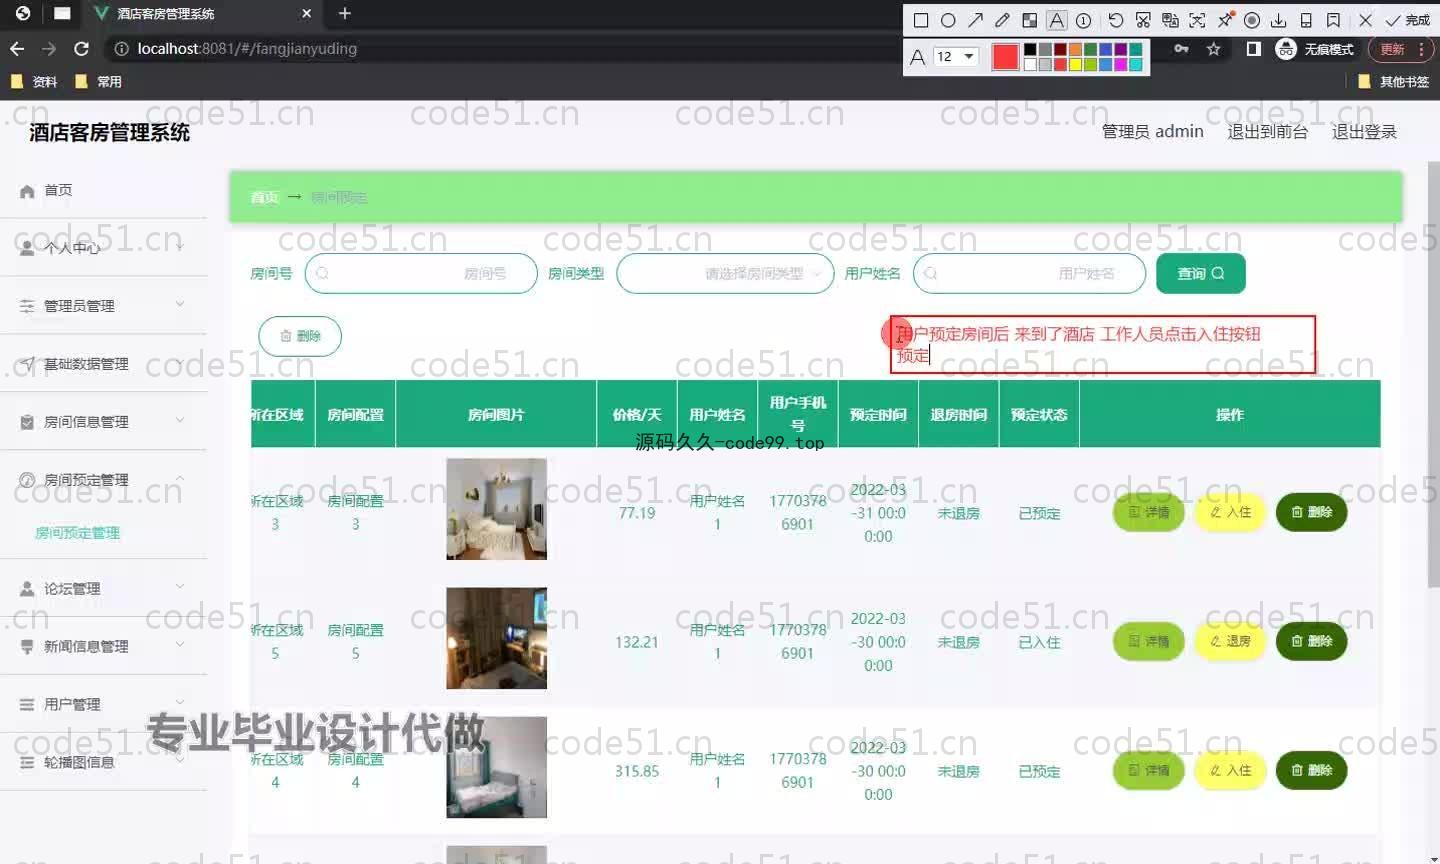The width and height of the screenshot is (1440, 864).
Task: Delete the 315.85 price row
Action: [1311, 770]
